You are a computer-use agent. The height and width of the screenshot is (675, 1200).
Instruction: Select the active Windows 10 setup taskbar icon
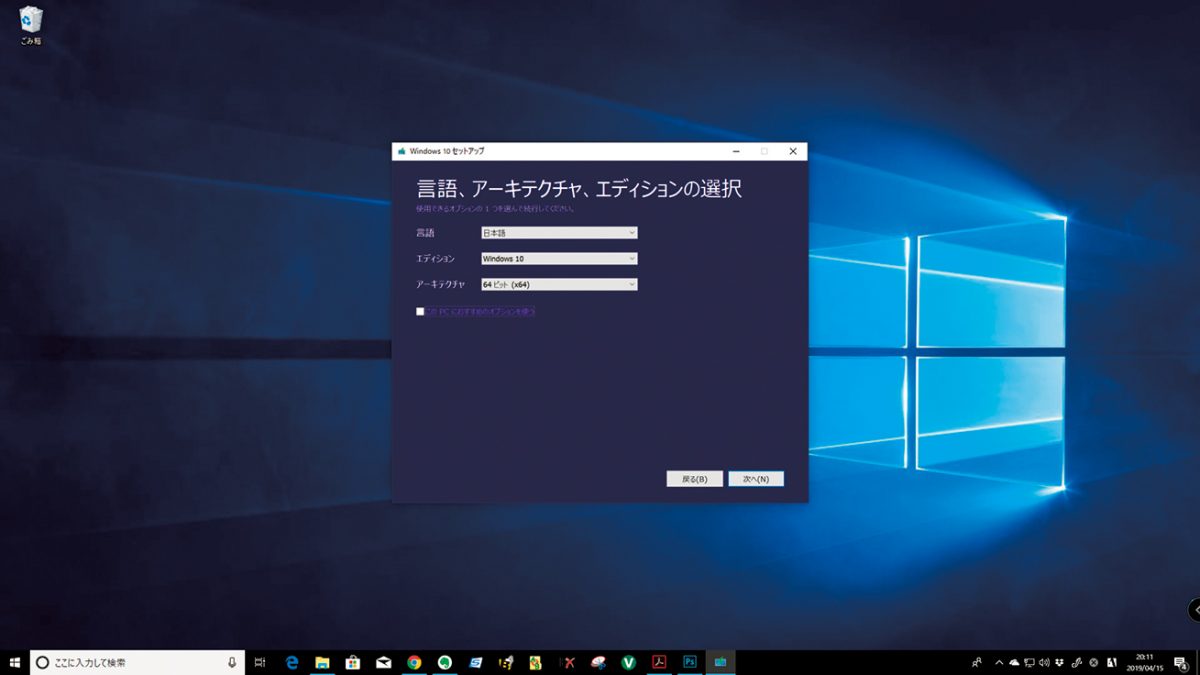click(x=720, y=662)
